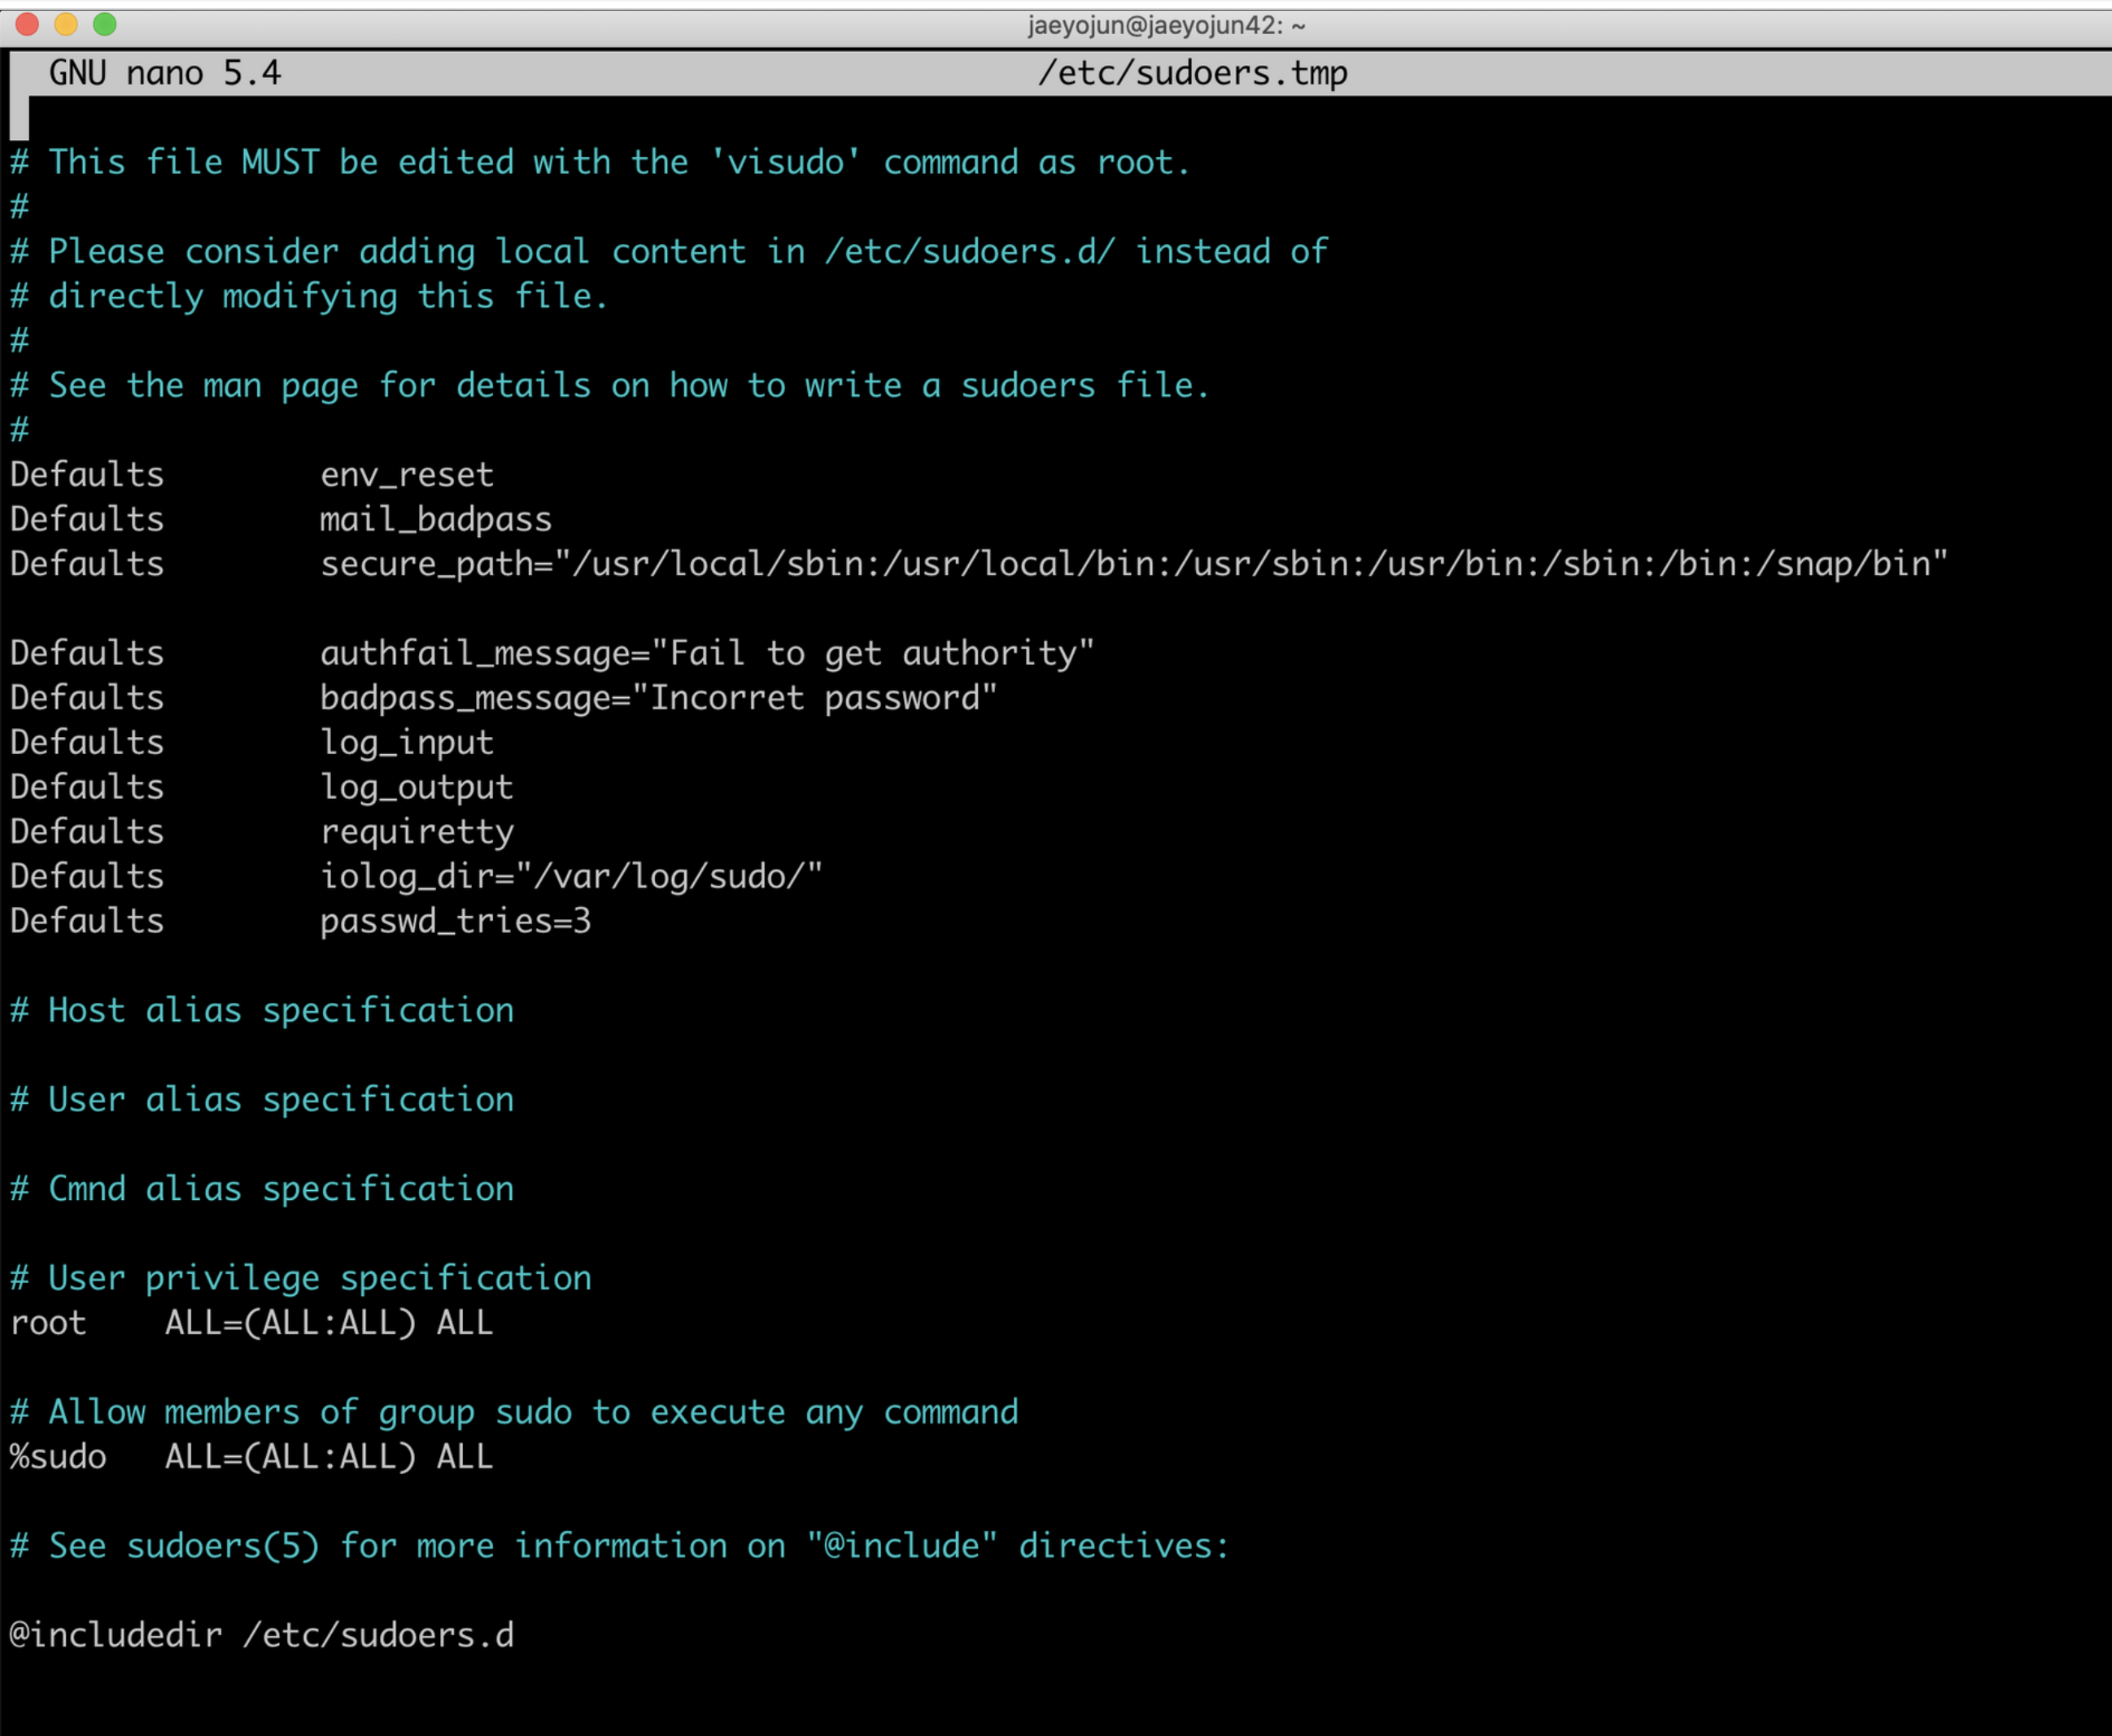This screenshot has height=1736, width=2112.
Task: Place cursor on env_reset Defaults line
Action: tap(406, 475)
